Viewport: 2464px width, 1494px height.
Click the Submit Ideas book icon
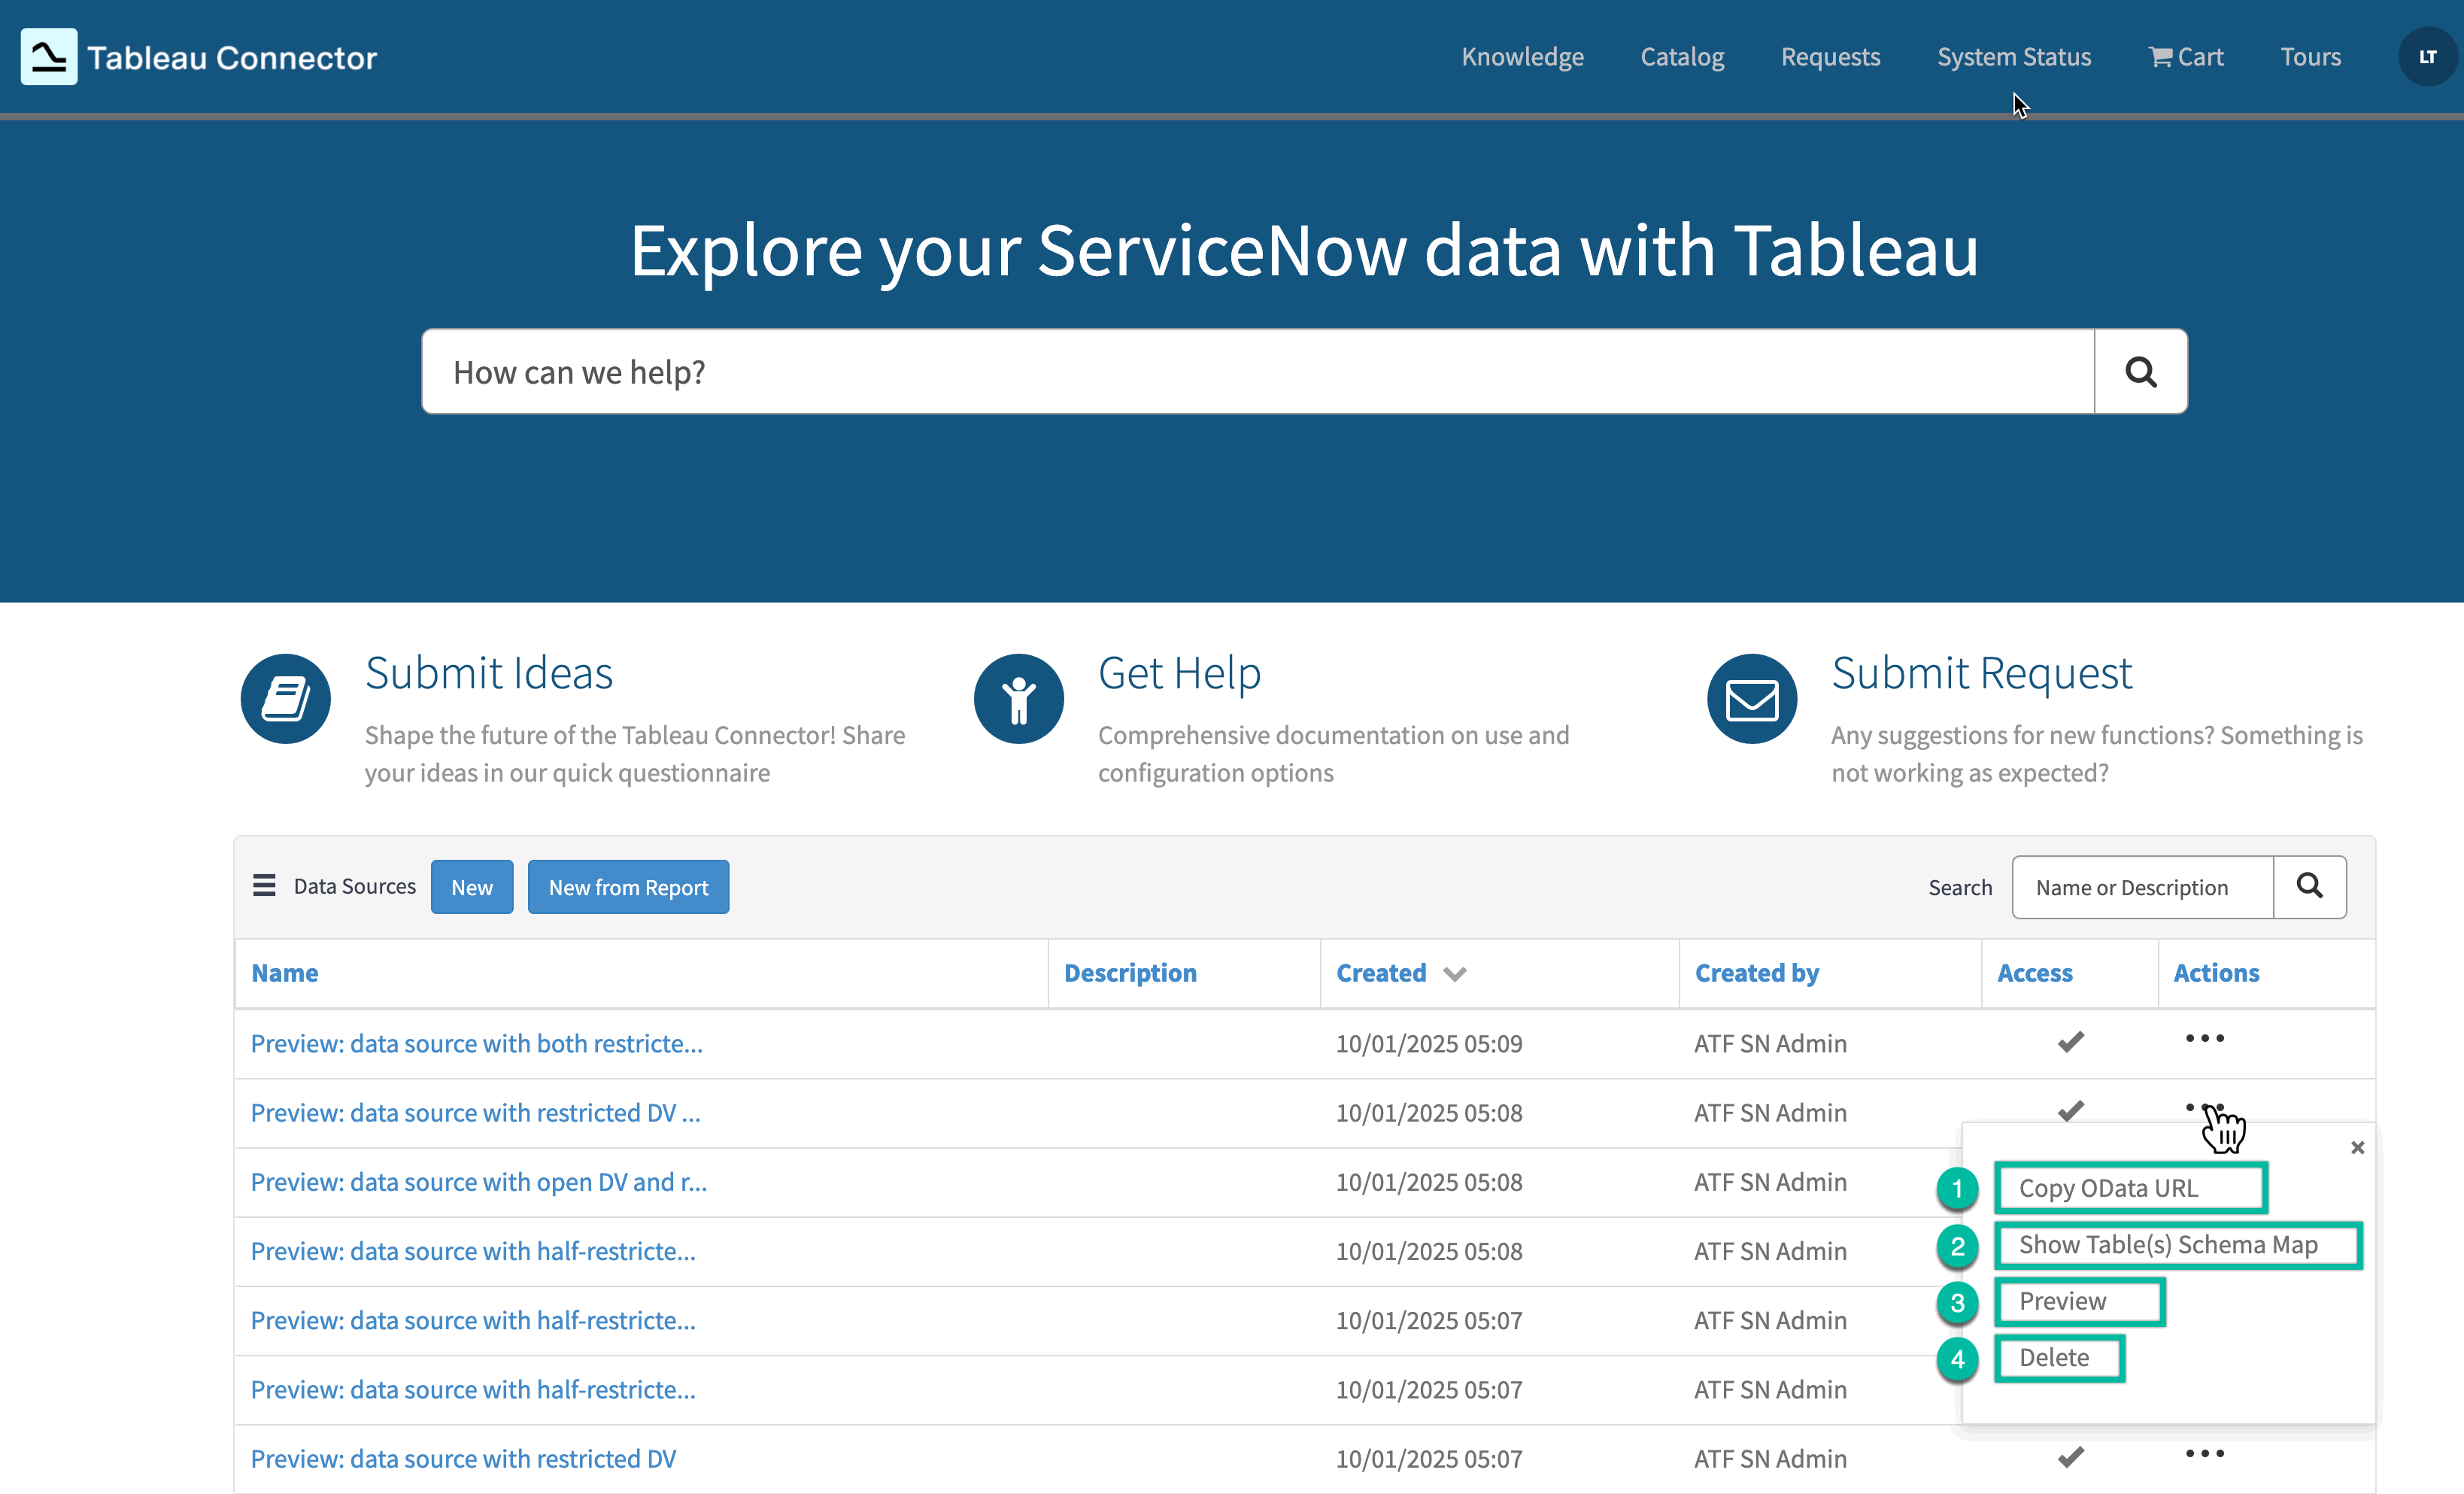pyautogui.click(x=285, y=698)
